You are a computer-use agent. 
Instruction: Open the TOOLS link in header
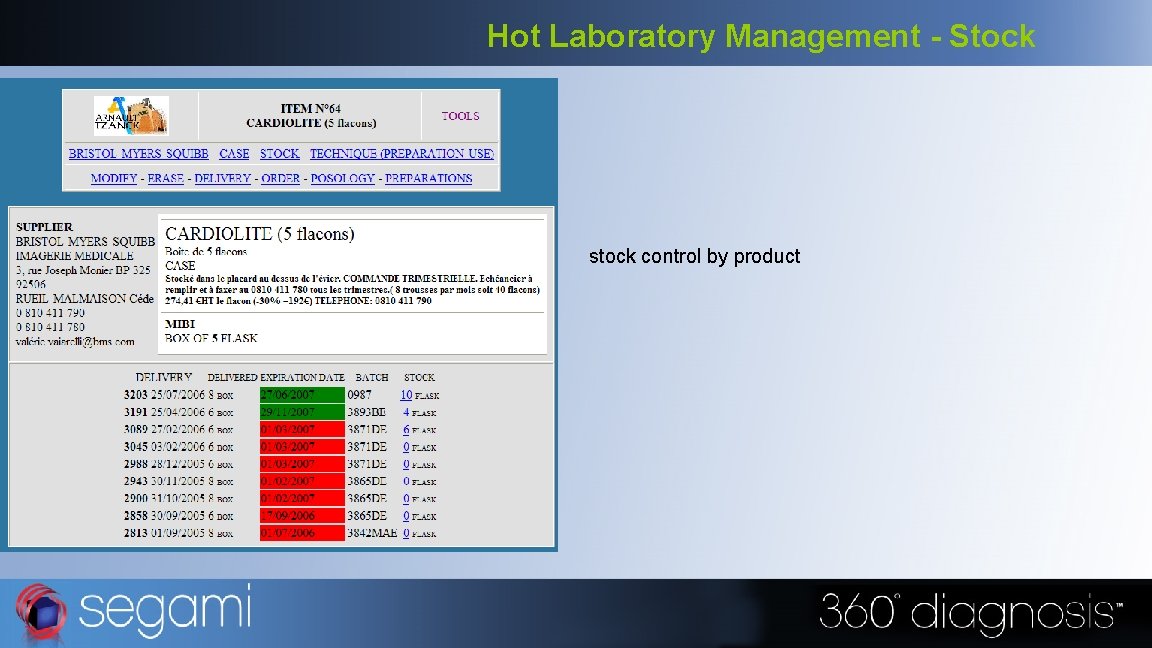(460, 116)
